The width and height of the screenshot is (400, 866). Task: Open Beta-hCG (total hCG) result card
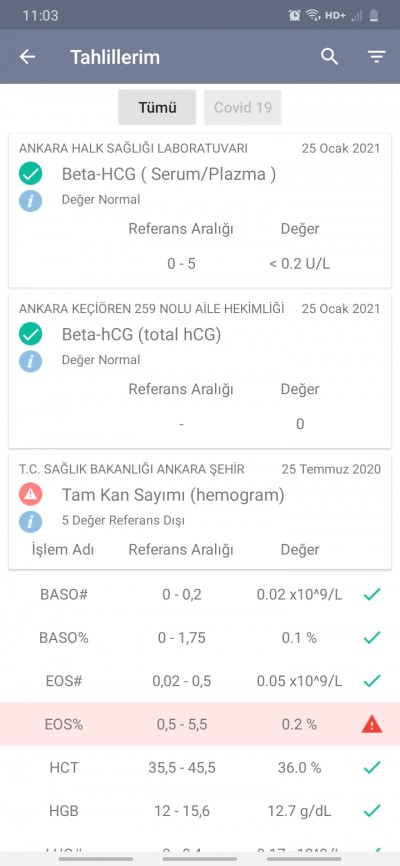(x=200, y=371)
